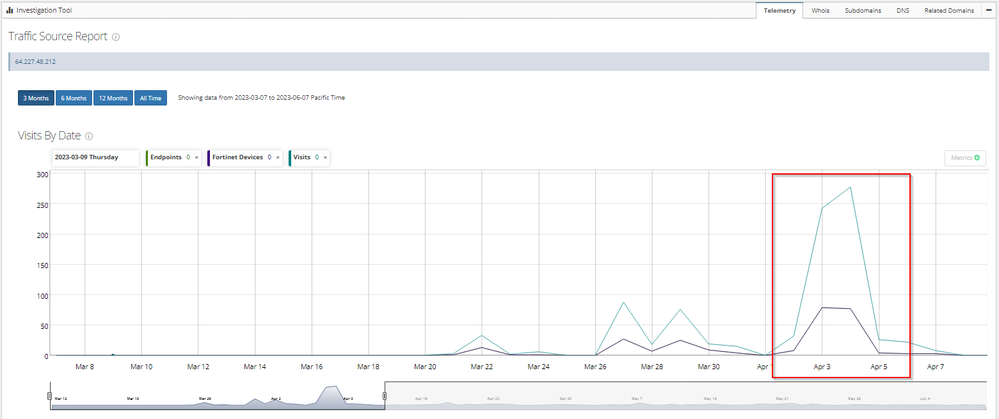
Task: Open the Metrics add dropdown
Action: [x=966, y=158]
